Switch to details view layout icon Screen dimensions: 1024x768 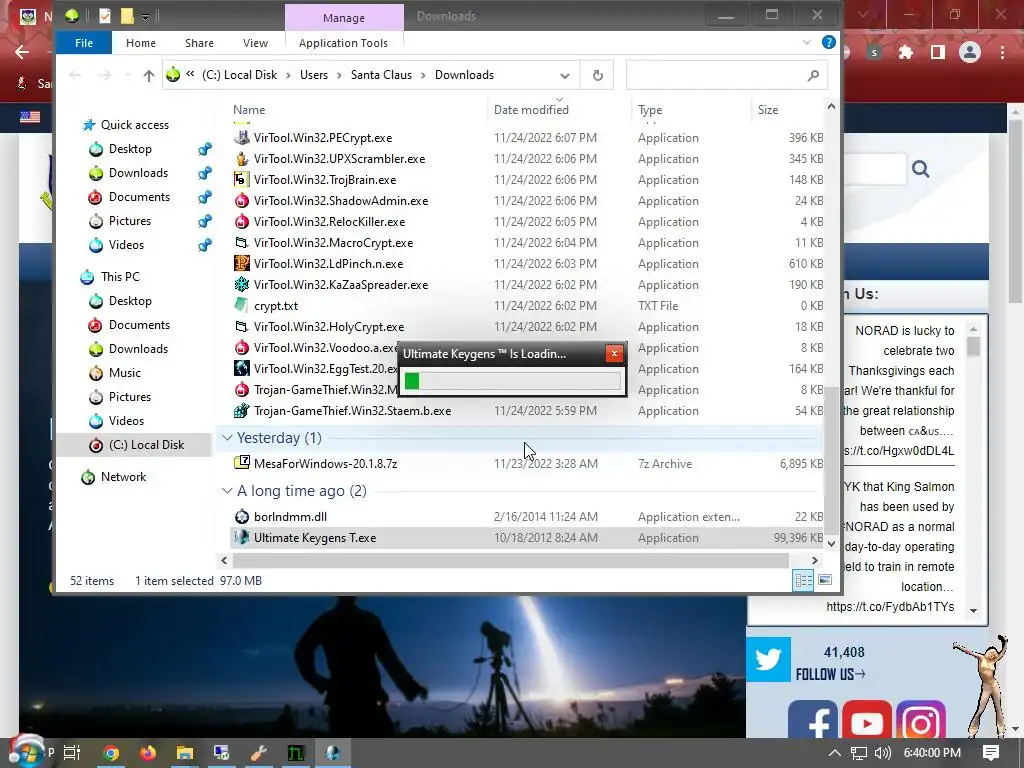pos(803,580)
